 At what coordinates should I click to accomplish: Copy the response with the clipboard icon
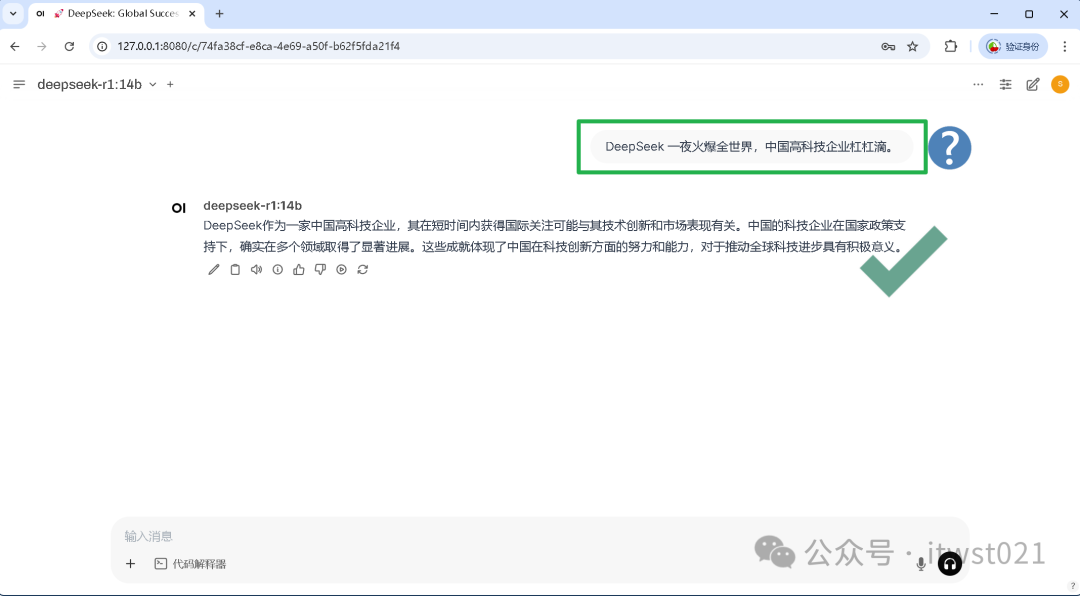click(x=235, y=269)
